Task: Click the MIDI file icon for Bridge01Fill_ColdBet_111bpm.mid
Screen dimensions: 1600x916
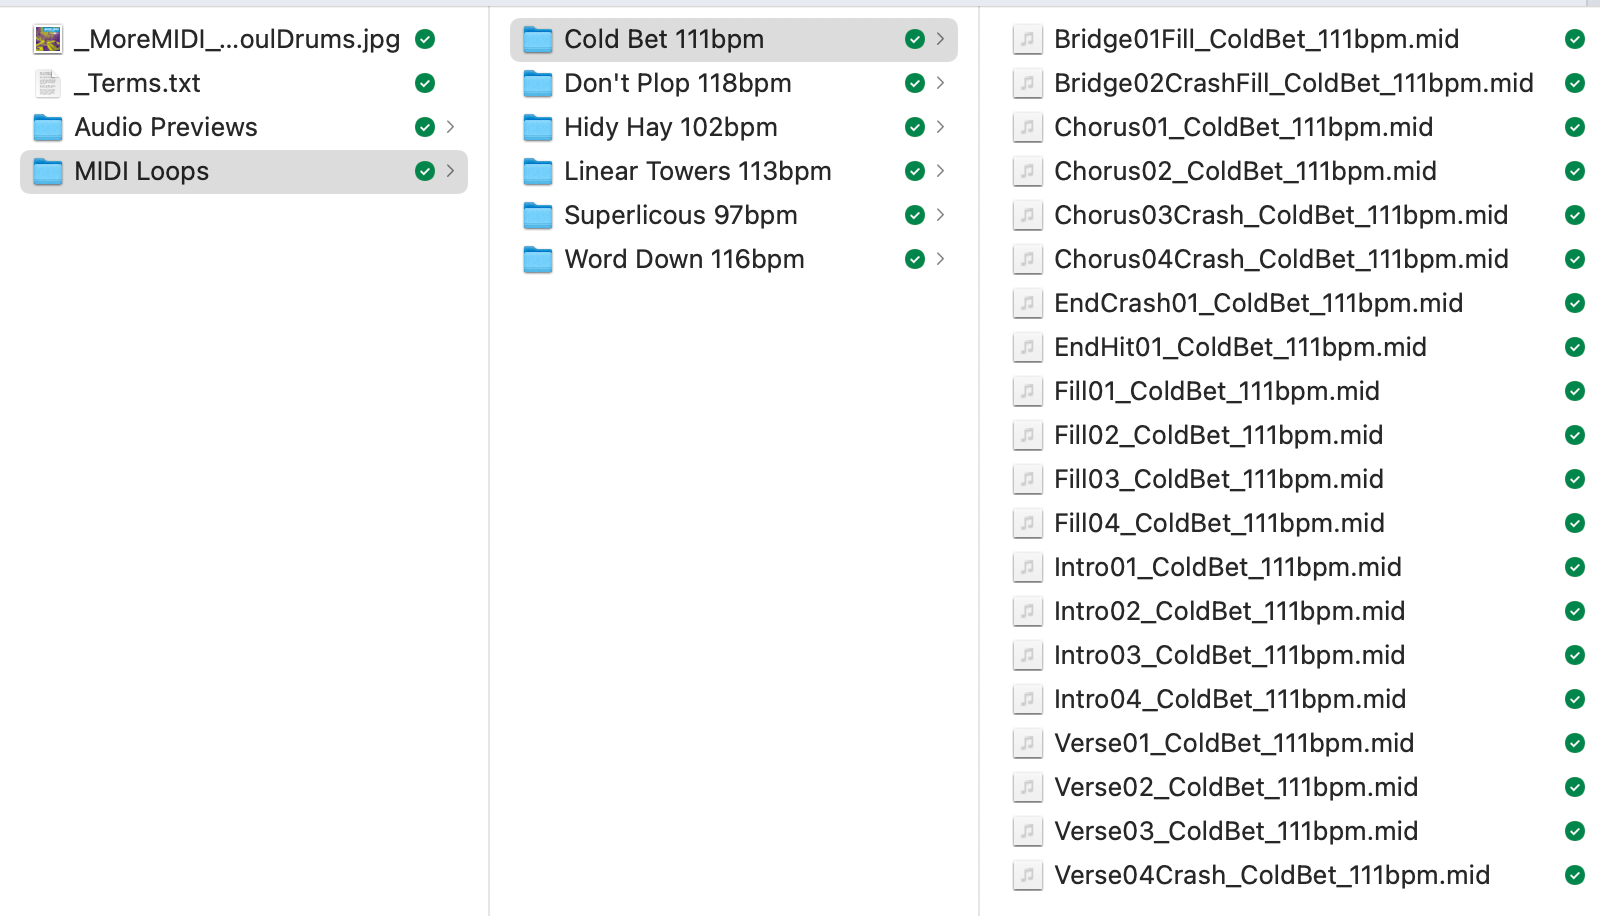Action: pos(1027,39)
